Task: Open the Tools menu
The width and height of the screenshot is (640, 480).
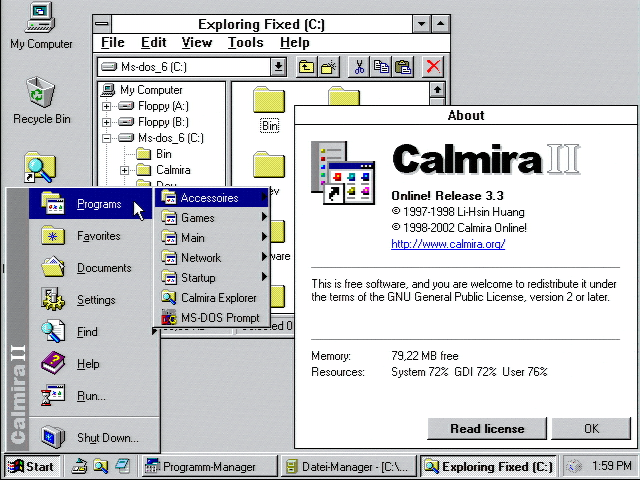Action: coord(245,42)
